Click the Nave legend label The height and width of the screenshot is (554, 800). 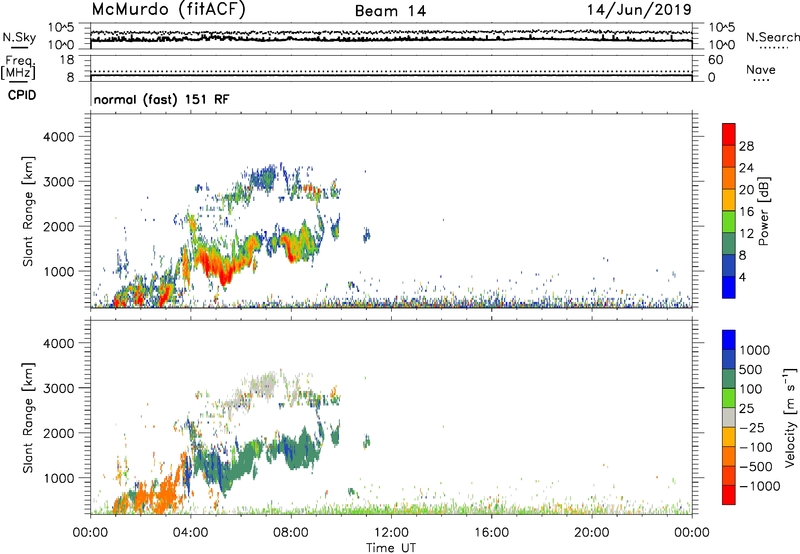(x=761, y=69)
